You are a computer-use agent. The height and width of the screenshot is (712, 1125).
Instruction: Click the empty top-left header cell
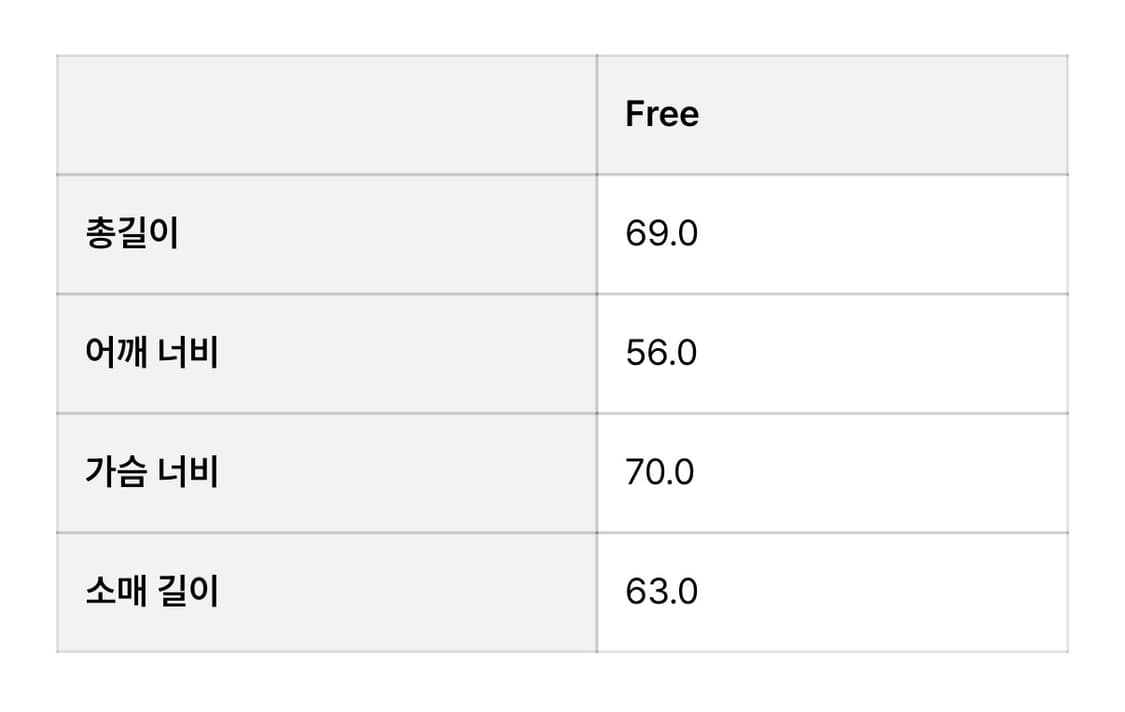tap(326, 114)
